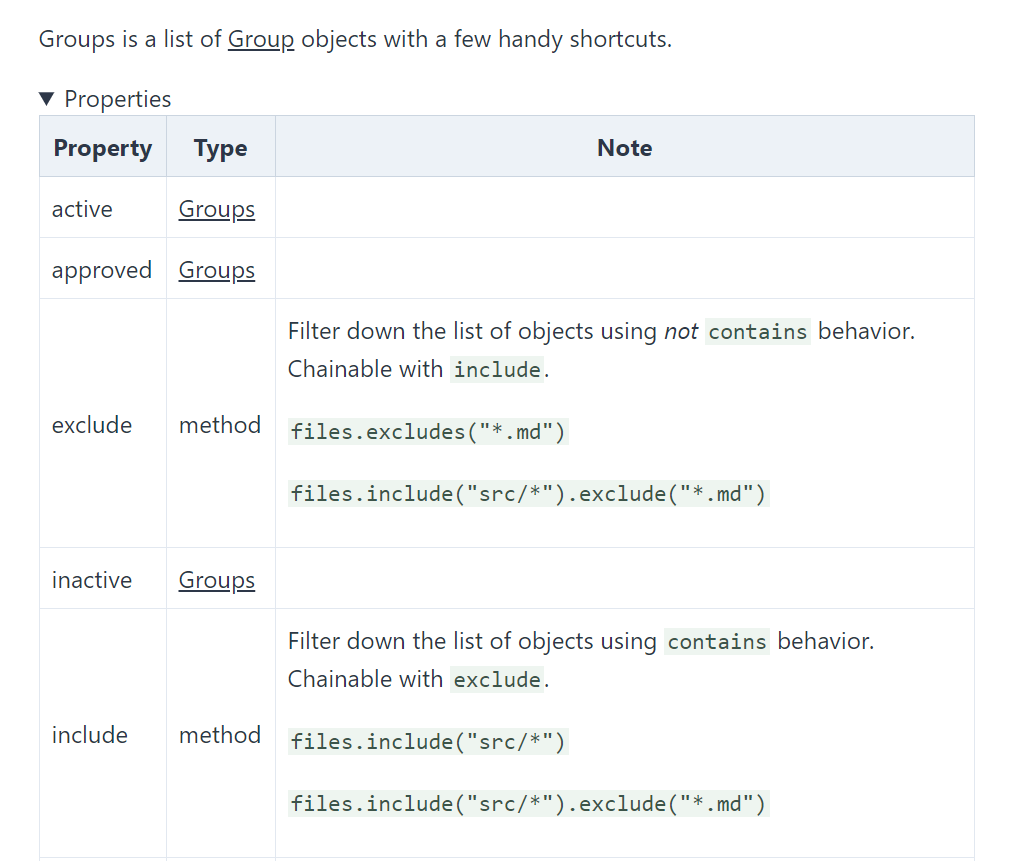
Task: Open the Group link in the intro sentence
Action: point(261,39)
